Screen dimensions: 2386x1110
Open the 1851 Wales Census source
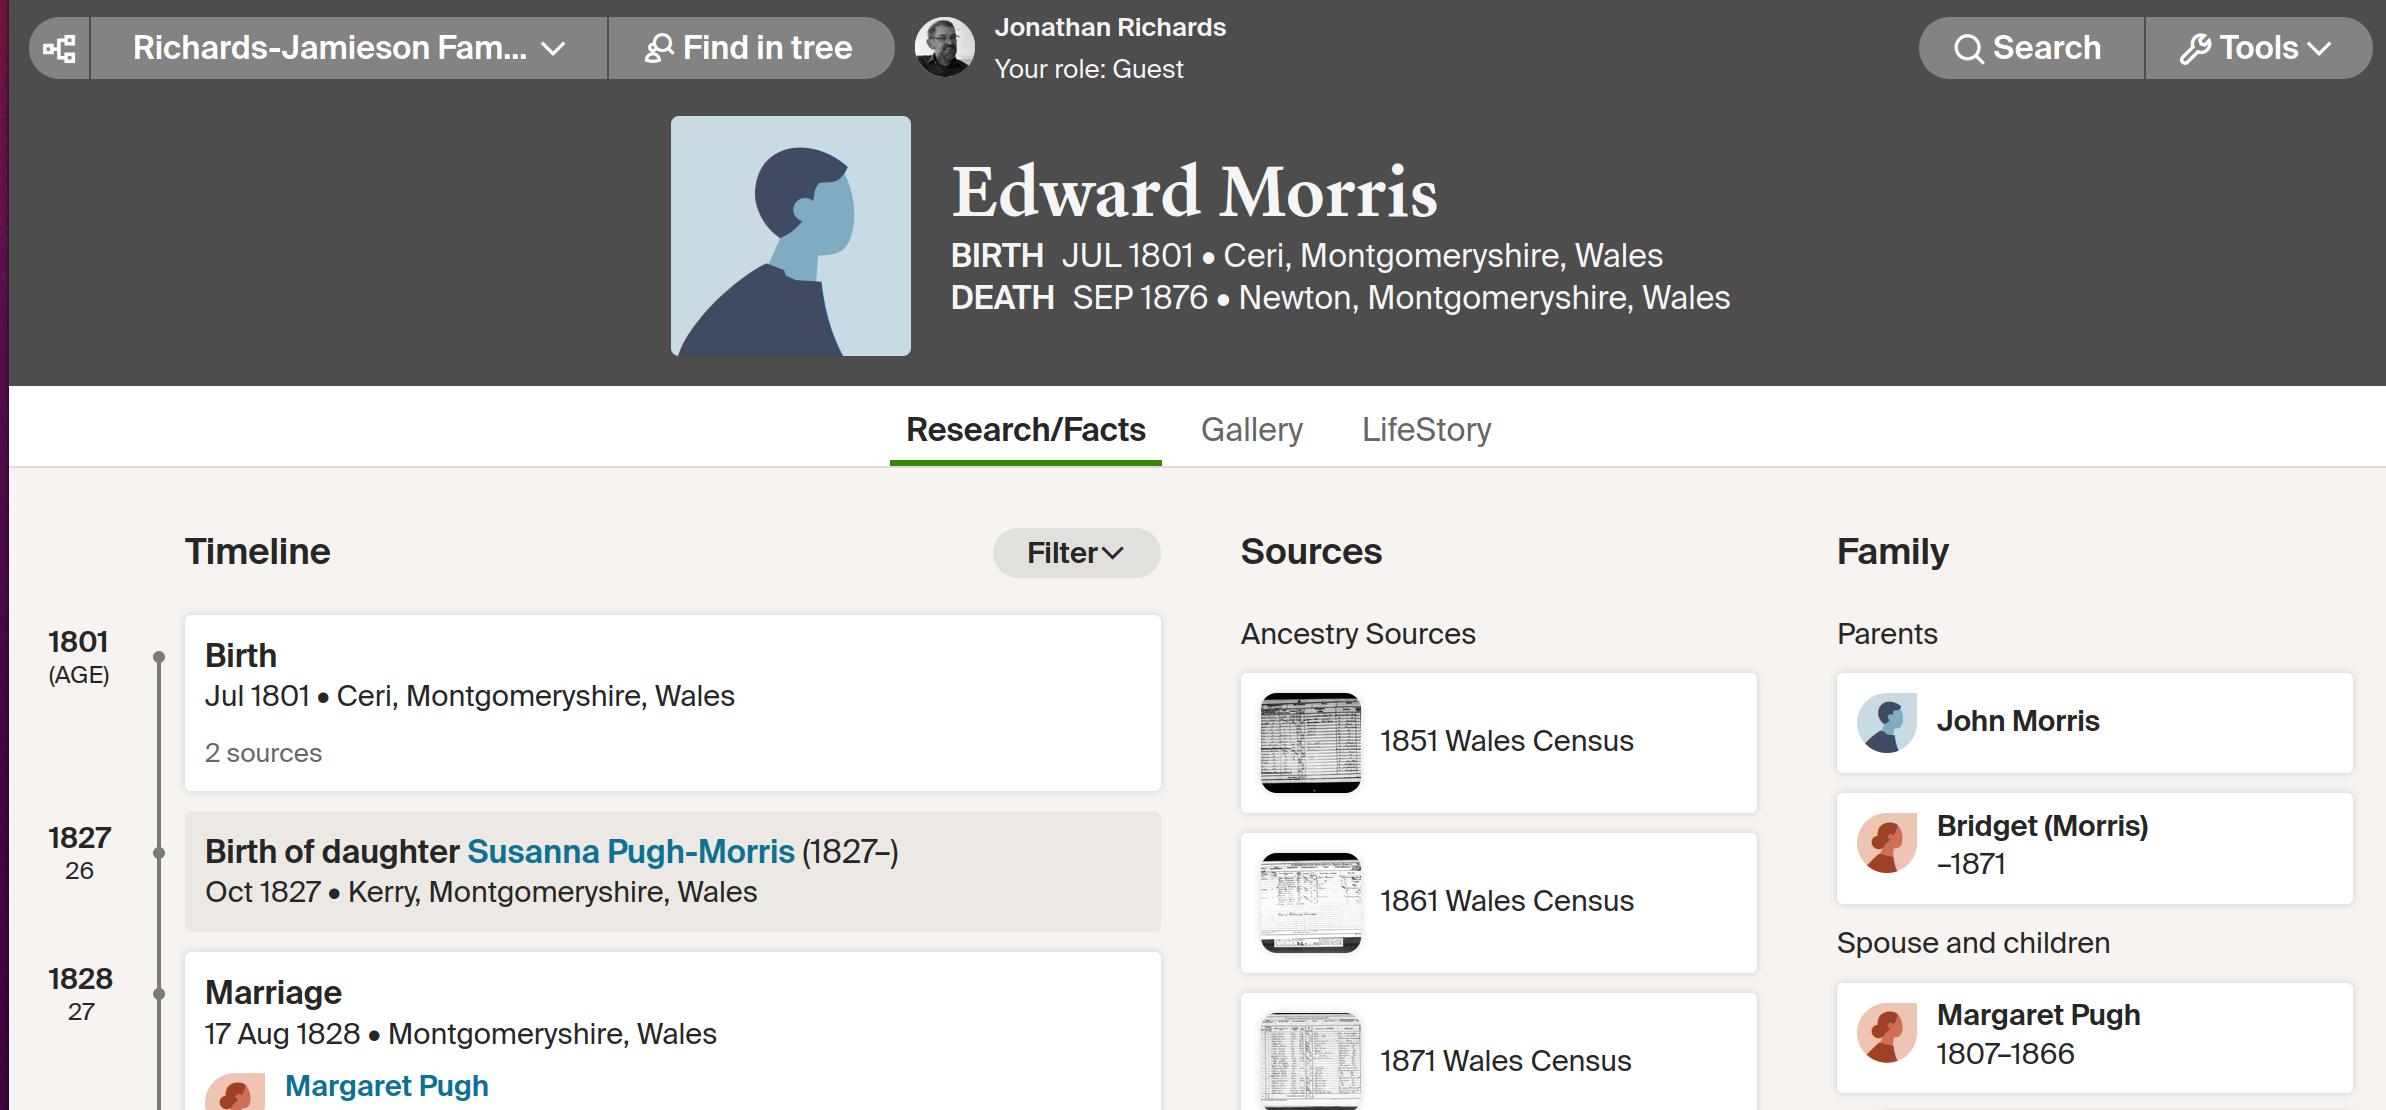pyautogui.click(x=1499, y=743)
